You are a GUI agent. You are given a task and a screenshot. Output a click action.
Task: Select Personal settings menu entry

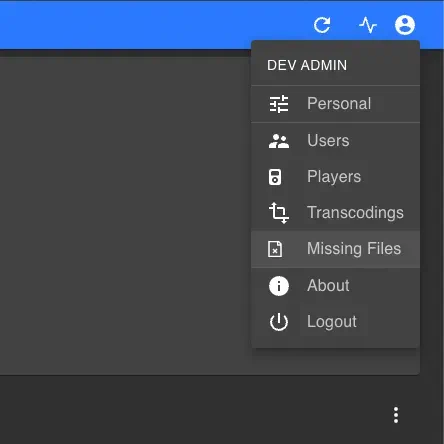335,104
